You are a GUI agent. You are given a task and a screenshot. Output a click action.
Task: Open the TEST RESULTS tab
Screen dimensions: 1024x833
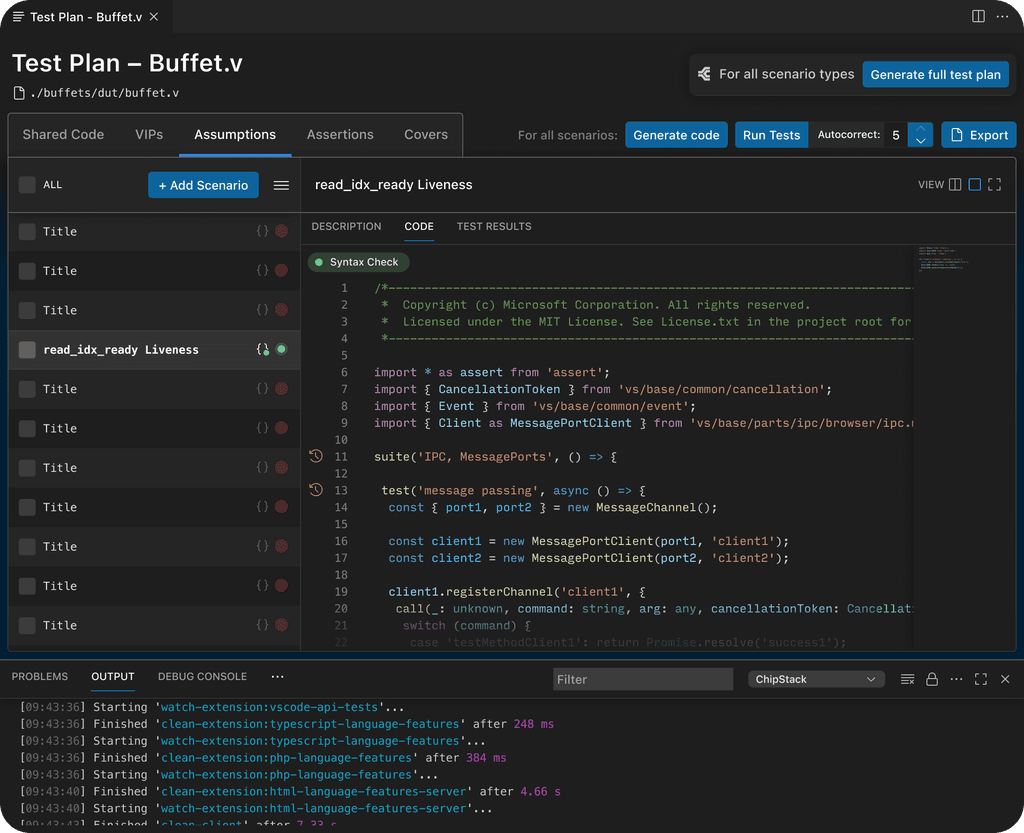click(x=494, y=227)
